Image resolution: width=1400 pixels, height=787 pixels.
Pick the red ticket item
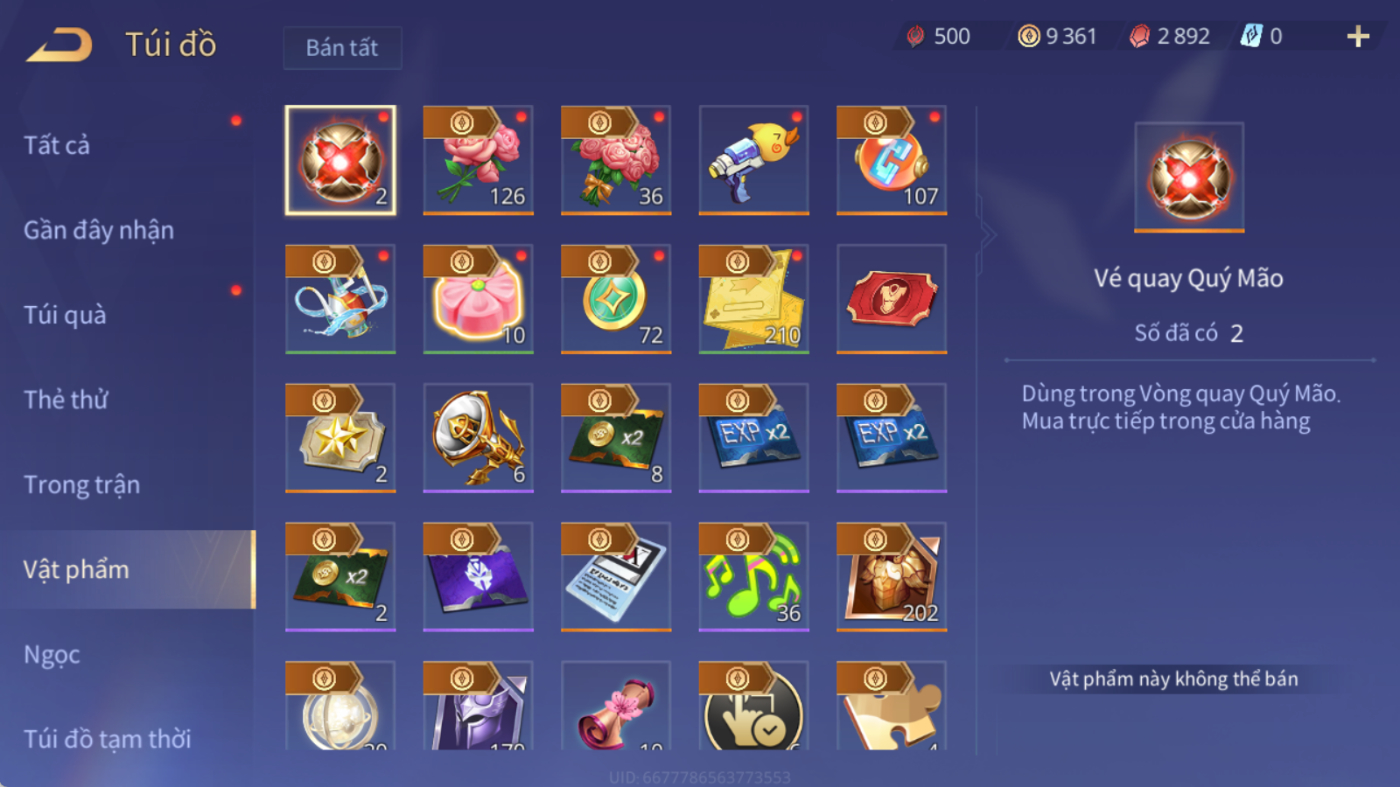tap(892, 299)
